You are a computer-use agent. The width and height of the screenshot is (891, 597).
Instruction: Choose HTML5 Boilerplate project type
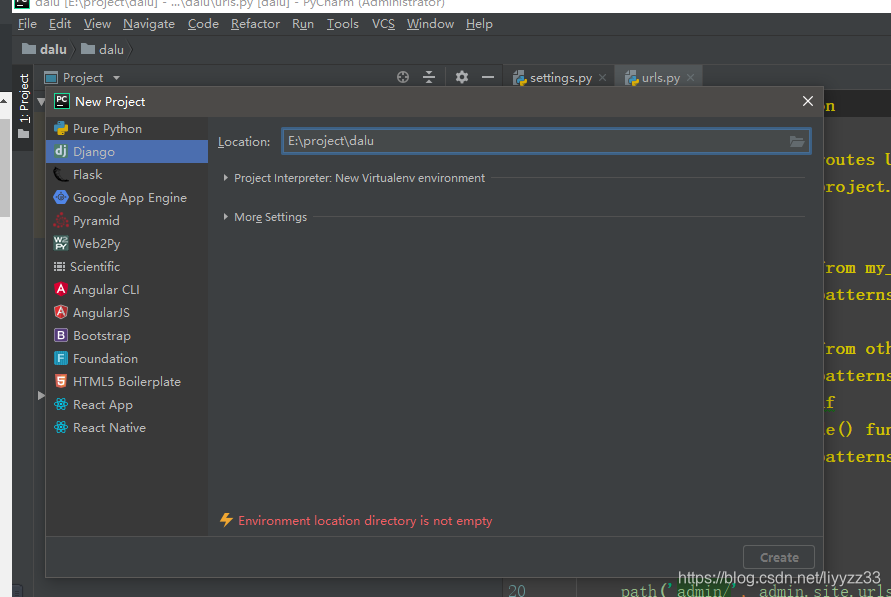(x=127, y=382)
